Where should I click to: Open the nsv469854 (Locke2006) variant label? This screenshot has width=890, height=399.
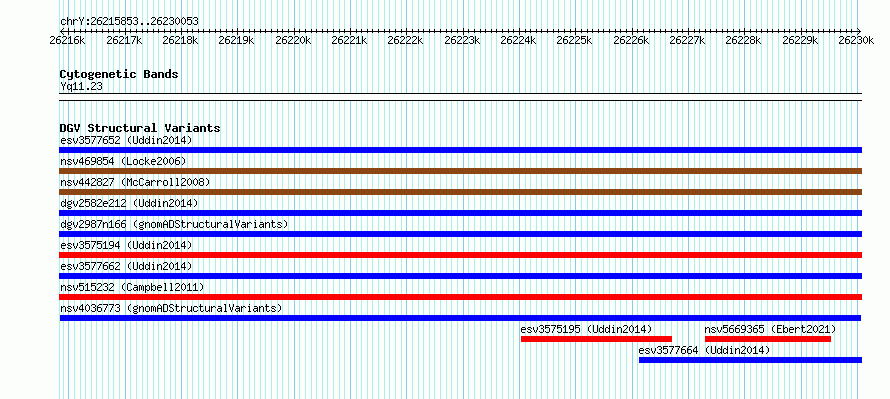(123, 161)
